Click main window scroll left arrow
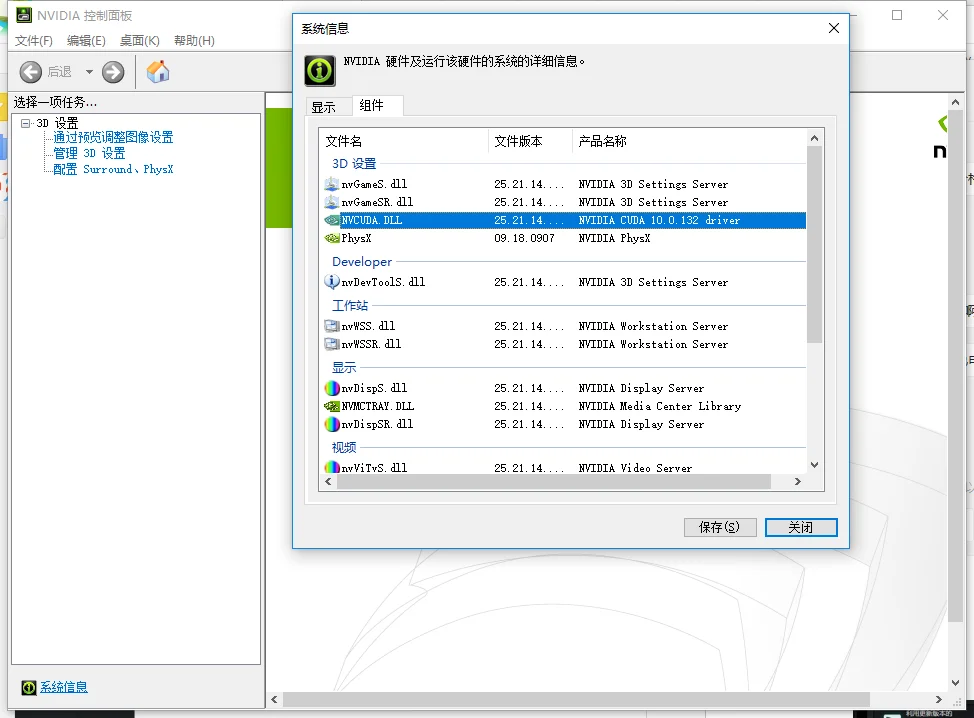Image resolution: width=974 pixels, height=718 pixels. (x=275, y=699)
